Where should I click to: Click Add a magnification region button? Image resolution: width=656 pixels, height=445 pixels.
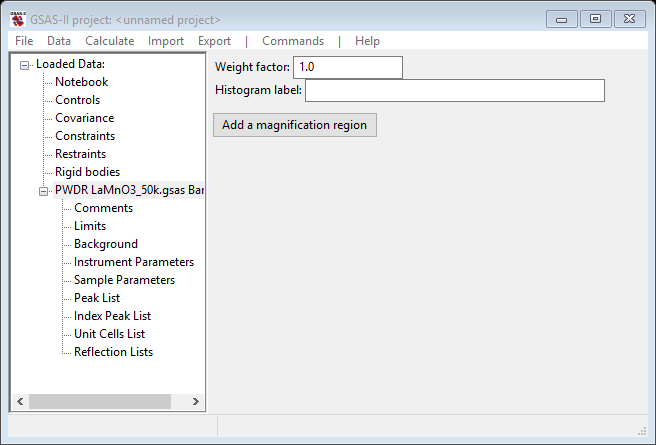pyautogui.click(x=295, y=125)
